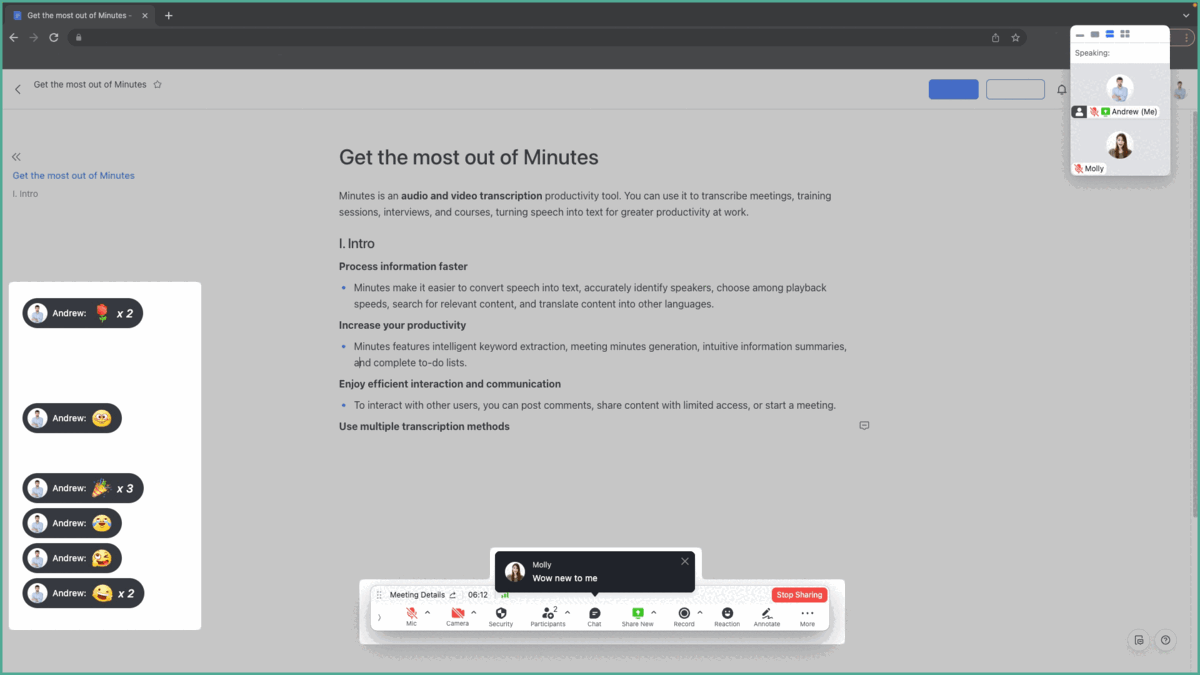1200x675 pixels.
Task: Go to the 'I. Intro' outline section
Action: tap(25, 194)
